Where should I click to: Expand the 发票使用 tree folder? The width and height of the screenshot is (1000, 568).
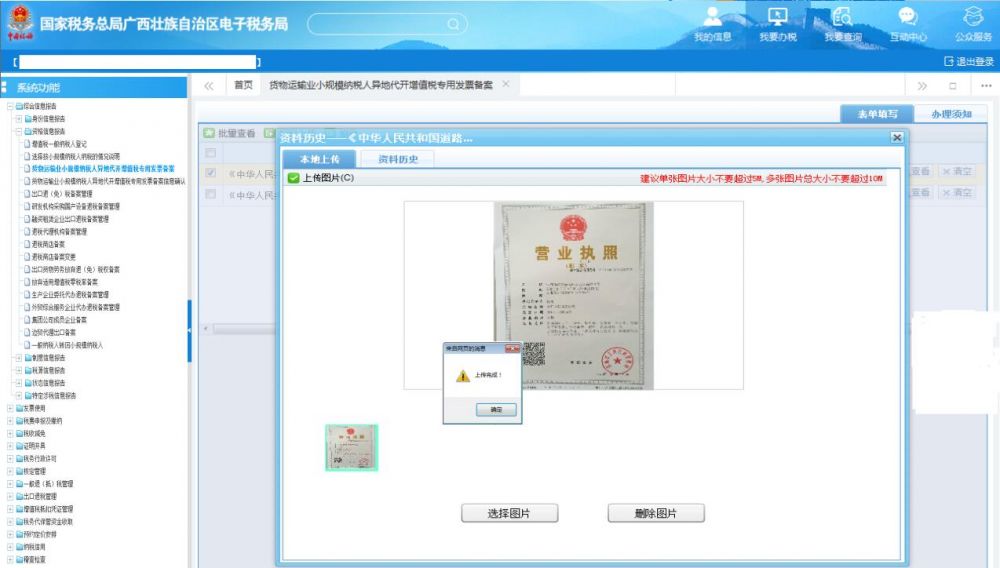(10, 408)
